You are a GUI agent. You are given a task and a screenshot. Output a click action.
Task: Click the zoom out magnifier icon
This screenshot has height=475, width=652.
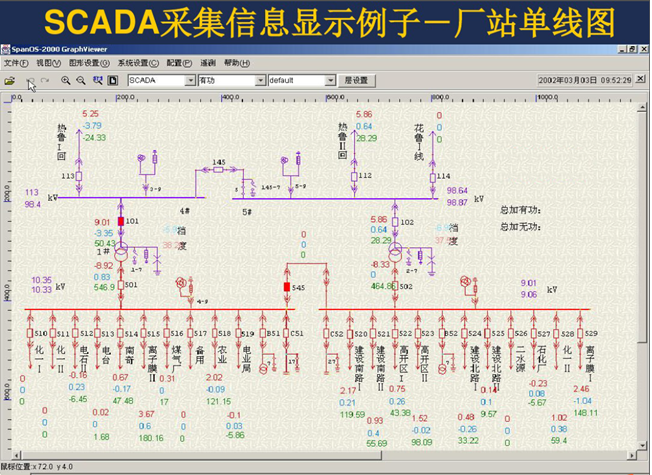pos(80,80)
